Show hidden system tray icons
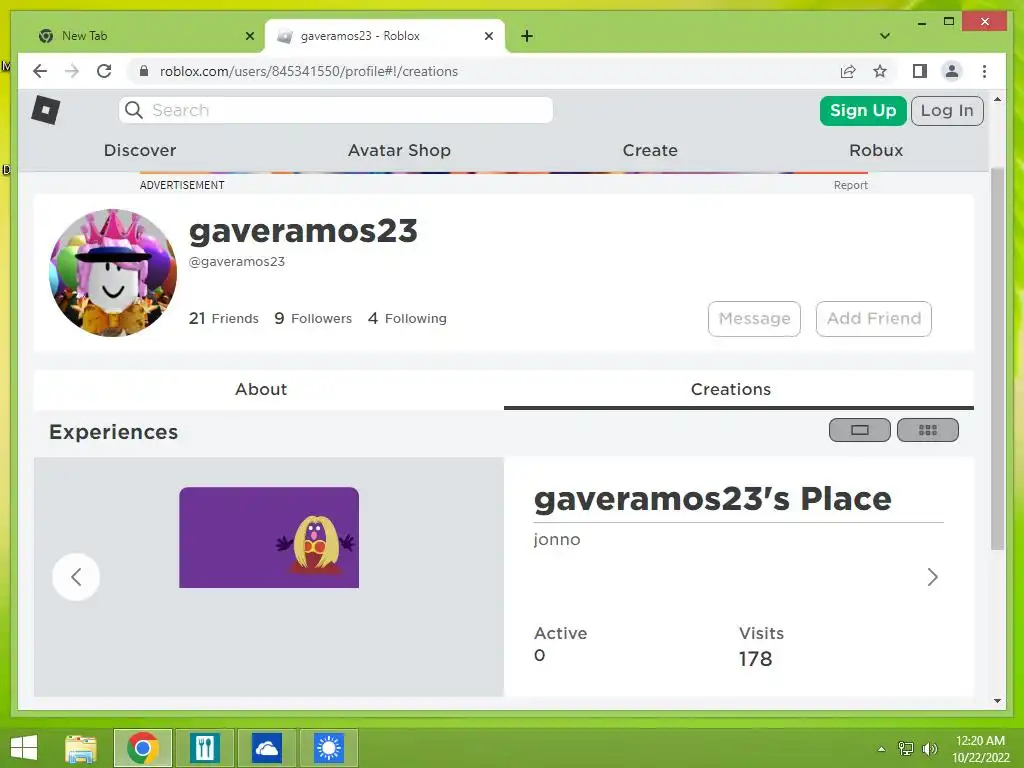The height and width of the screenshot is (768, 1024). coord(881,749)
